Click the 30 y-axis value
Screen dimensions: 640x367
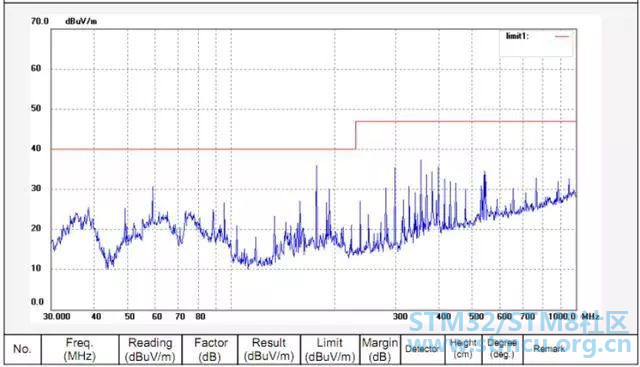(x=36, y=188)
